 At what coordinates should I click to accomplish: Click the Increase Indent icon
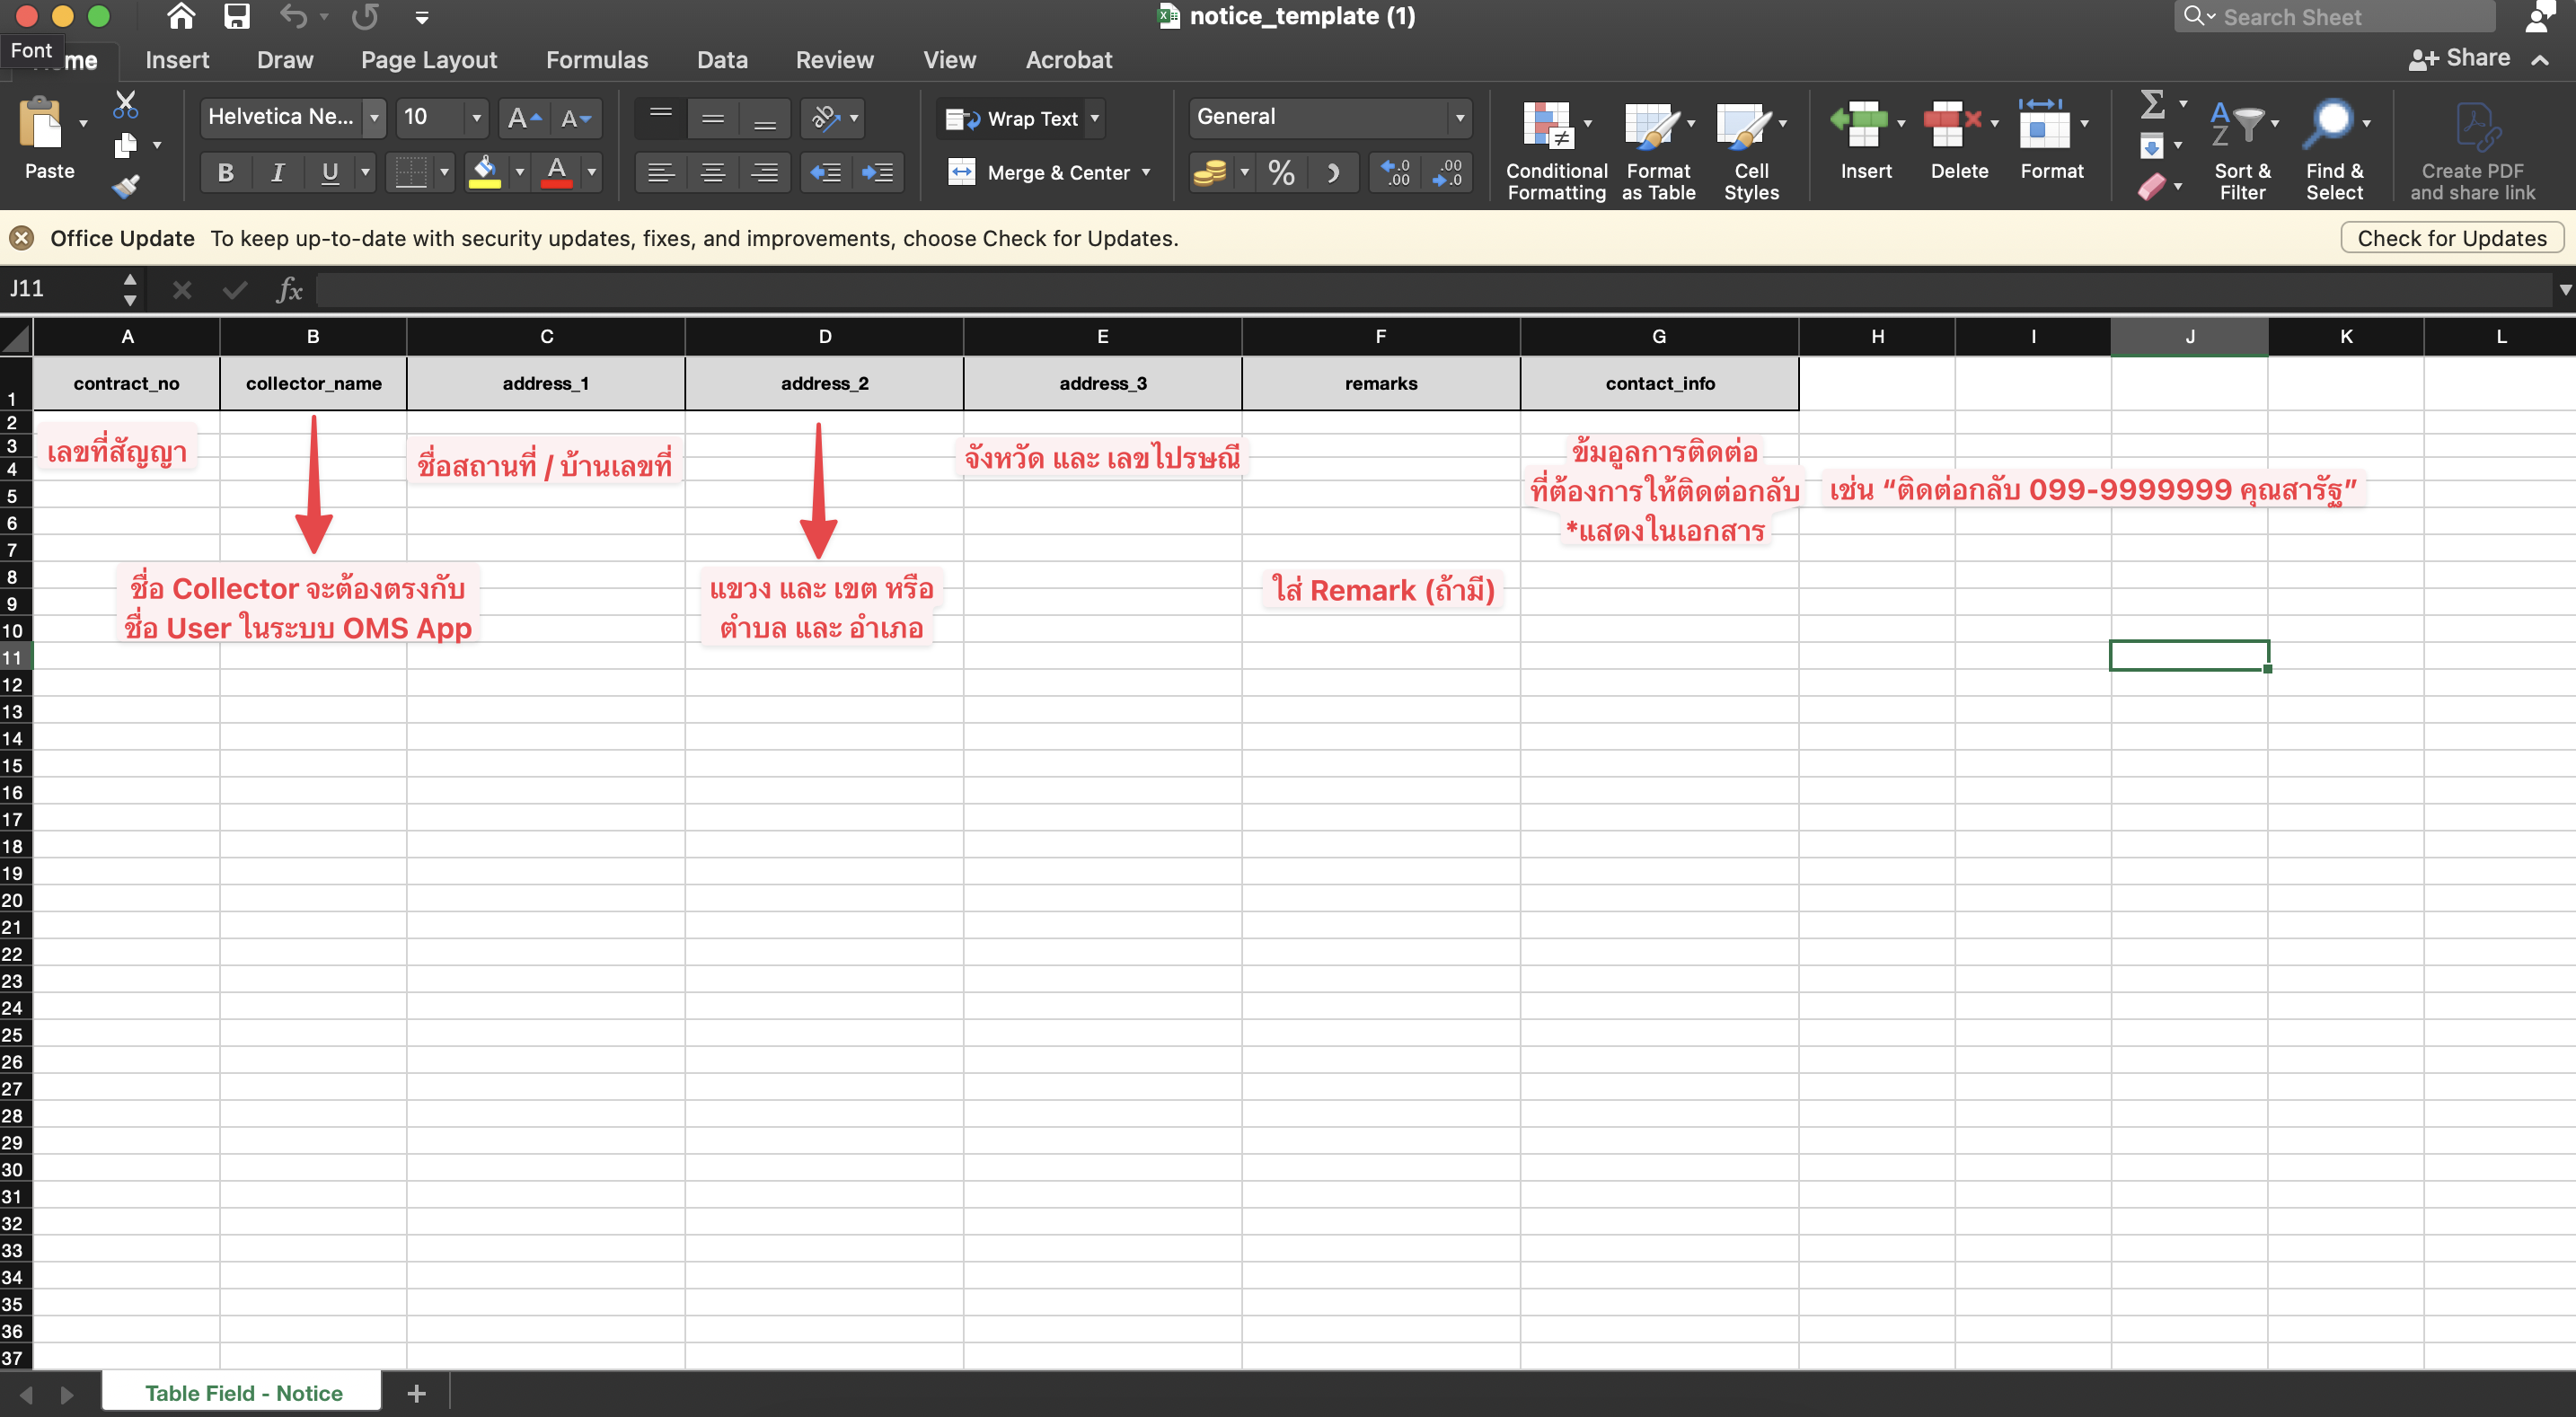coord(878,173)
